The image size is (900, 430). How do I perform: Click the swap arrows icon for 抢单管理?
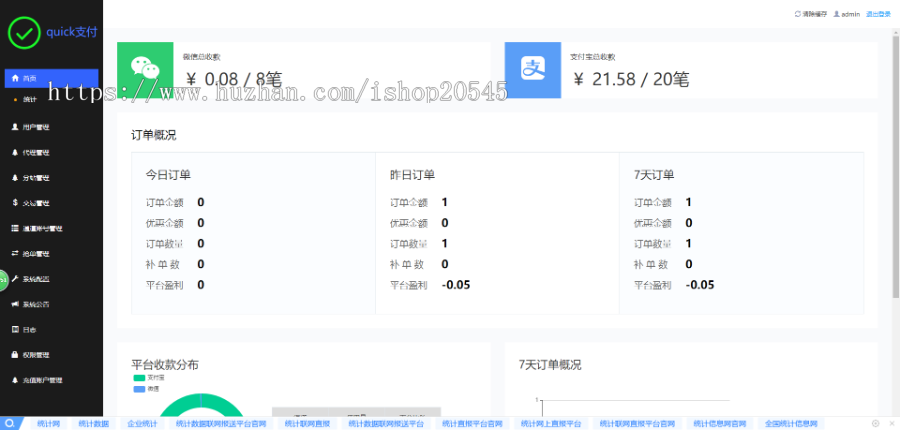point(15,253)
